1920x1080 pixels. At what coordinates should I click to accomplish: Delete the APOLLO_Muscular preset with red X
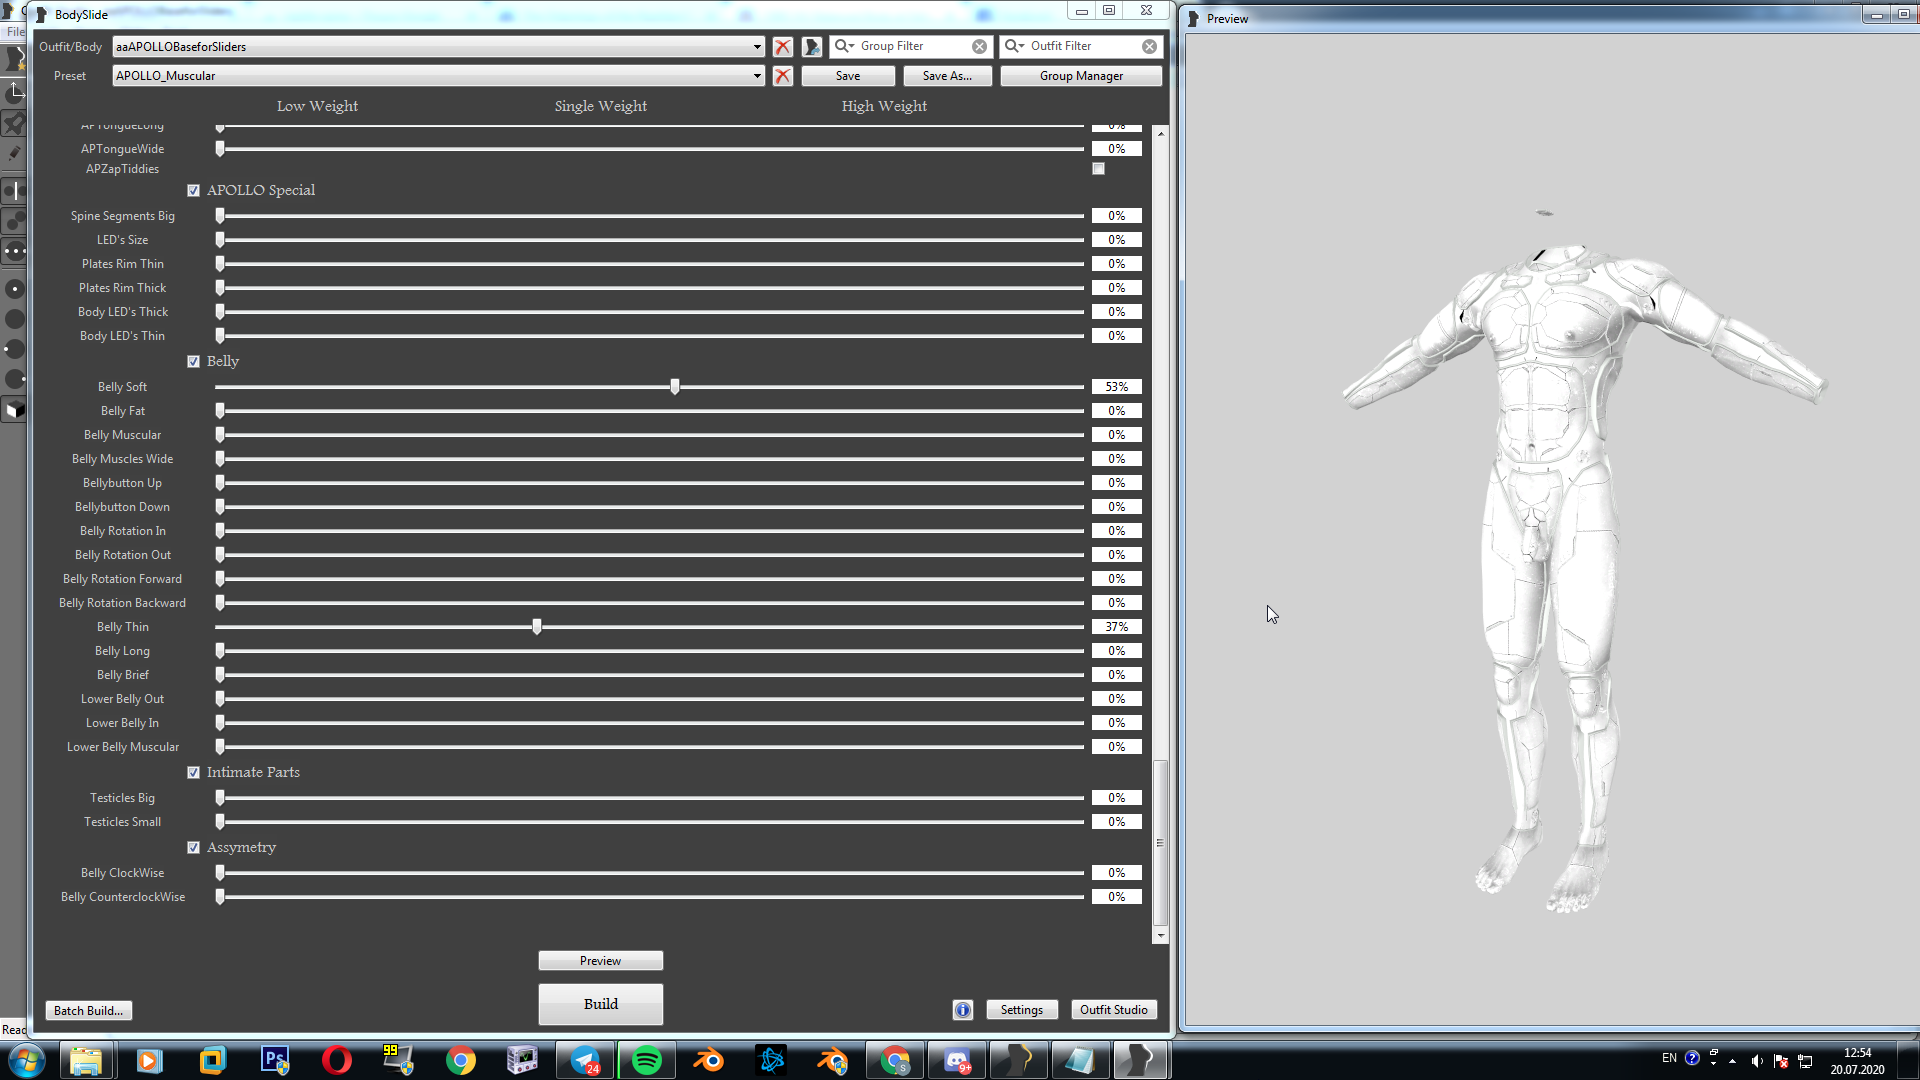783,76
